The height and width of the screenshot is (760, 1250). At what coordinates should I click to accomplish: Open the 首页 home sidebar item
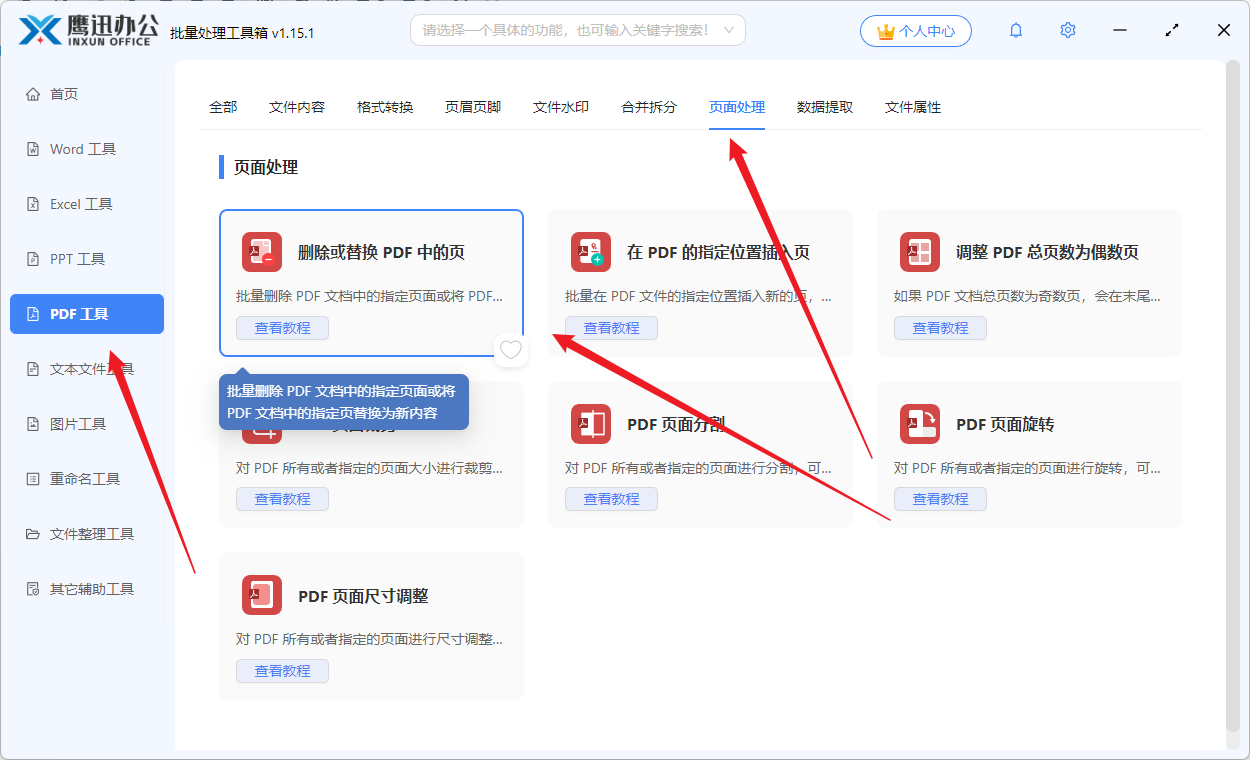(x=87, y=94)
